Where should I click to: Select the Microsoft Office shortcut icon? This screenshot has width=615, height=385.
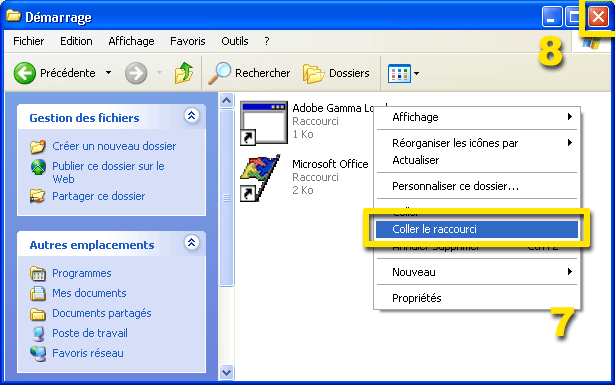[260, 178]
